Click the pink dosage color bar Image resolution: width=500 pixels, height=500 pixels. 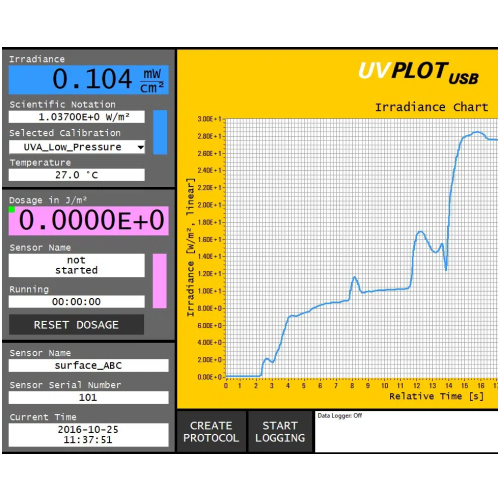160,281
